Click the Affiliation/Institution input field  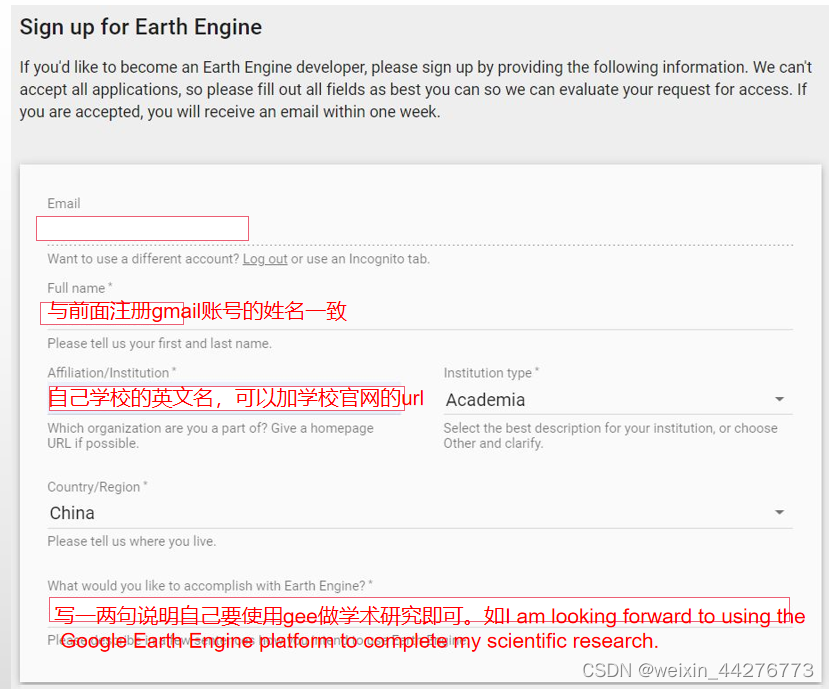tap(224, 399)
